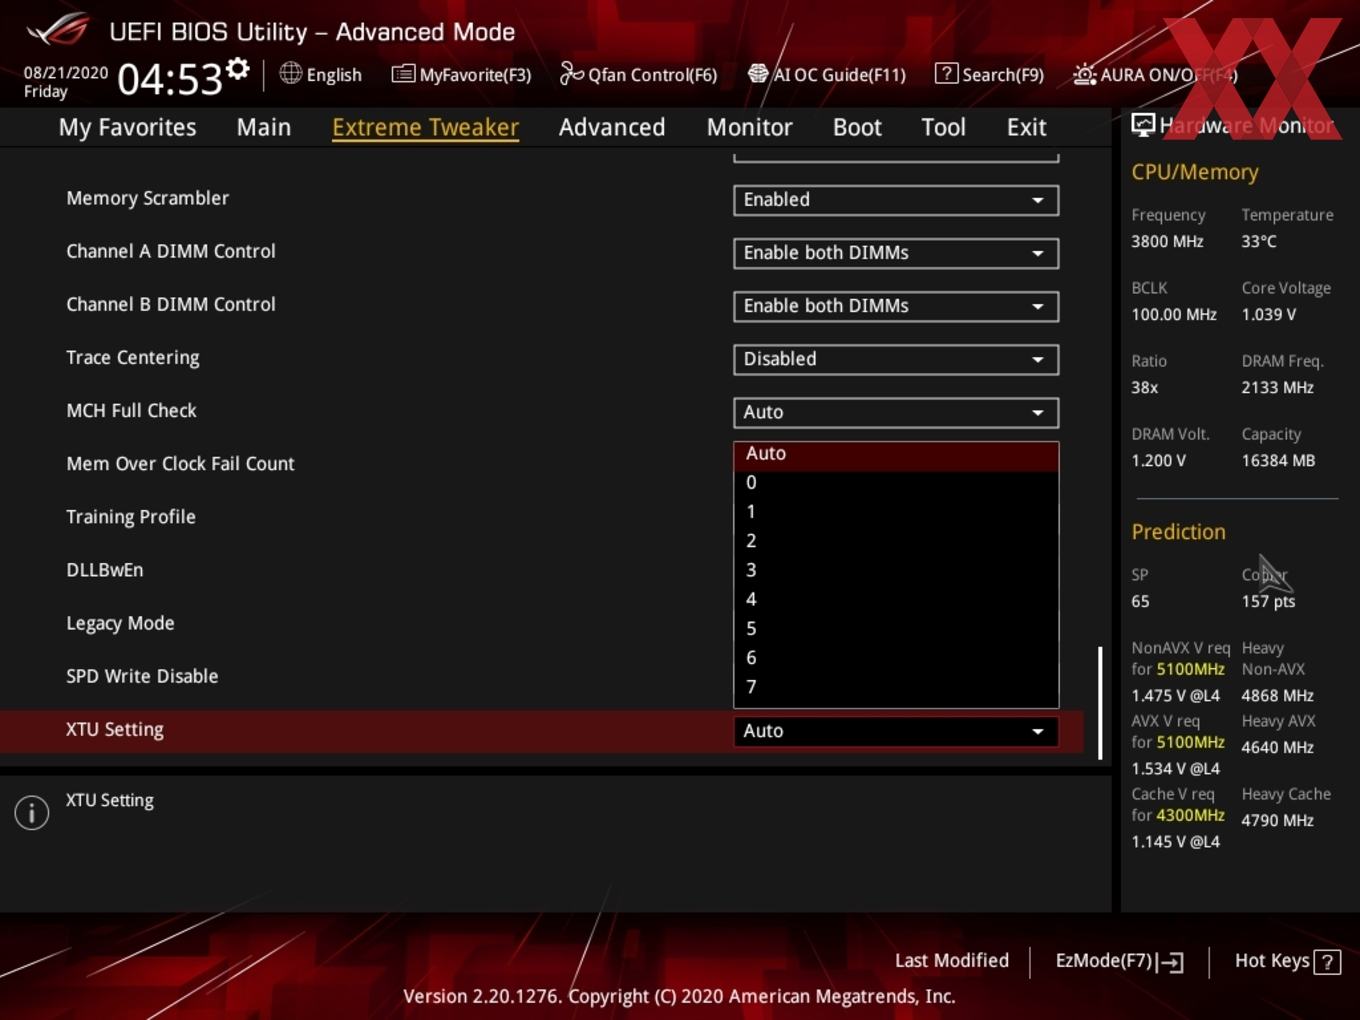Switch to the Monitor tab
1360x1020 pixels.
coord(749,127)
